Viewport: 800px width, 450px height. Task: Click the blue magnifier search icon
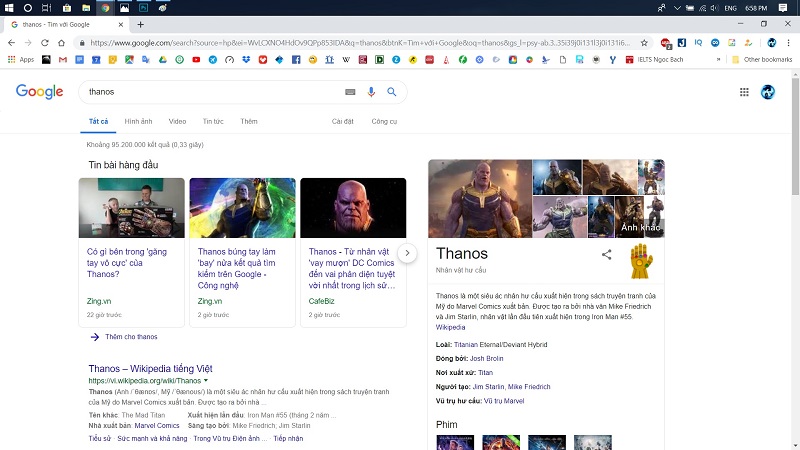392,92
